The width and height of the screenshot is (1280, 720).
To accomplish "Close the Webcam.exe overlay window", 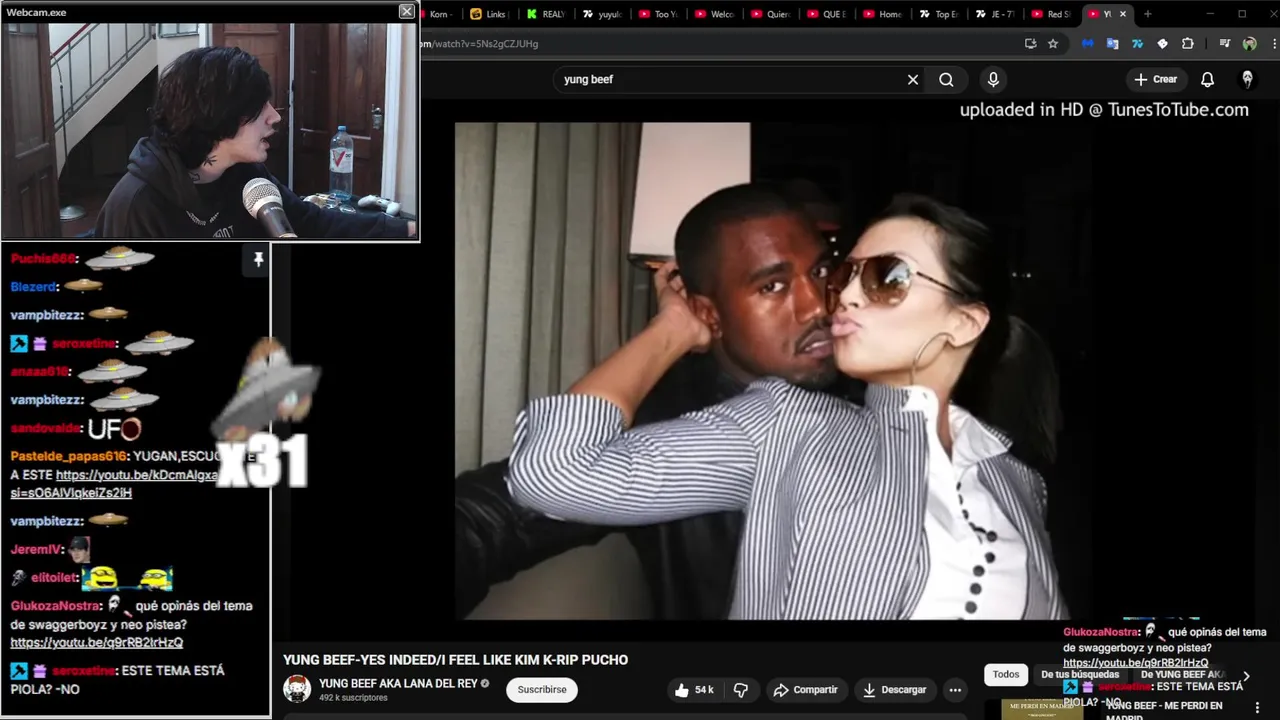I will pyautogui.click(x=406, y=11).
